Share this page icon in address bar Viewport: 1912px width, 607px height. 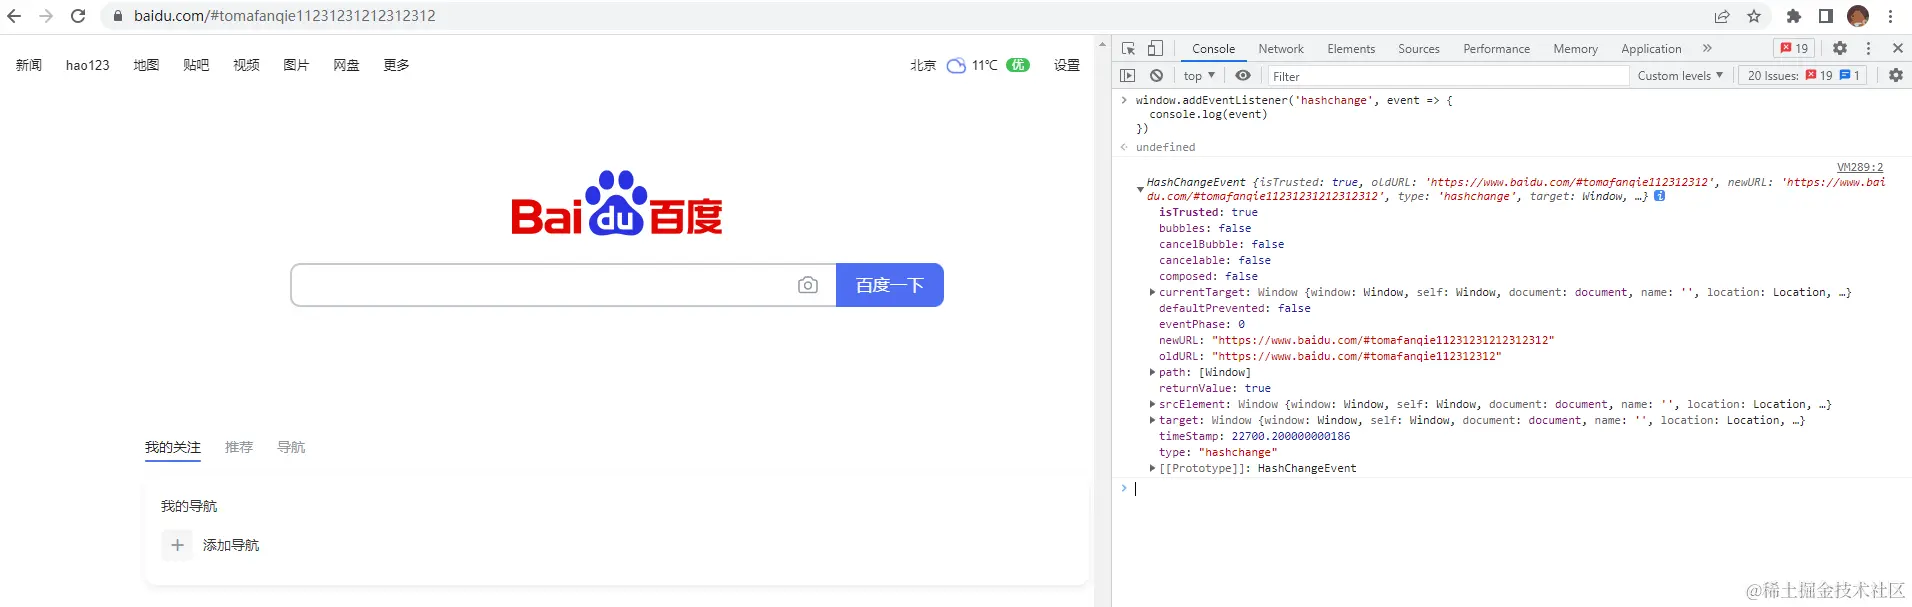(x=1722, y=16)
